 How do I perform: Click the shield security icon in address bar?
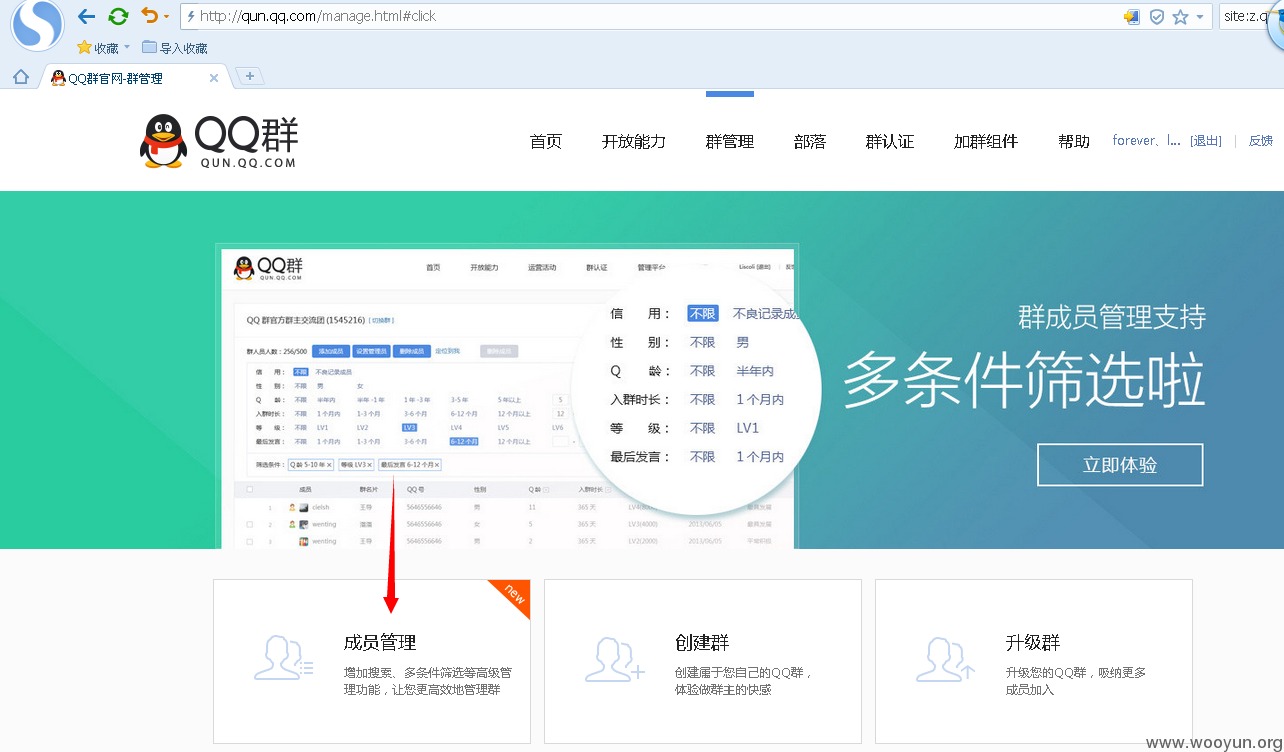point(1157,17)
